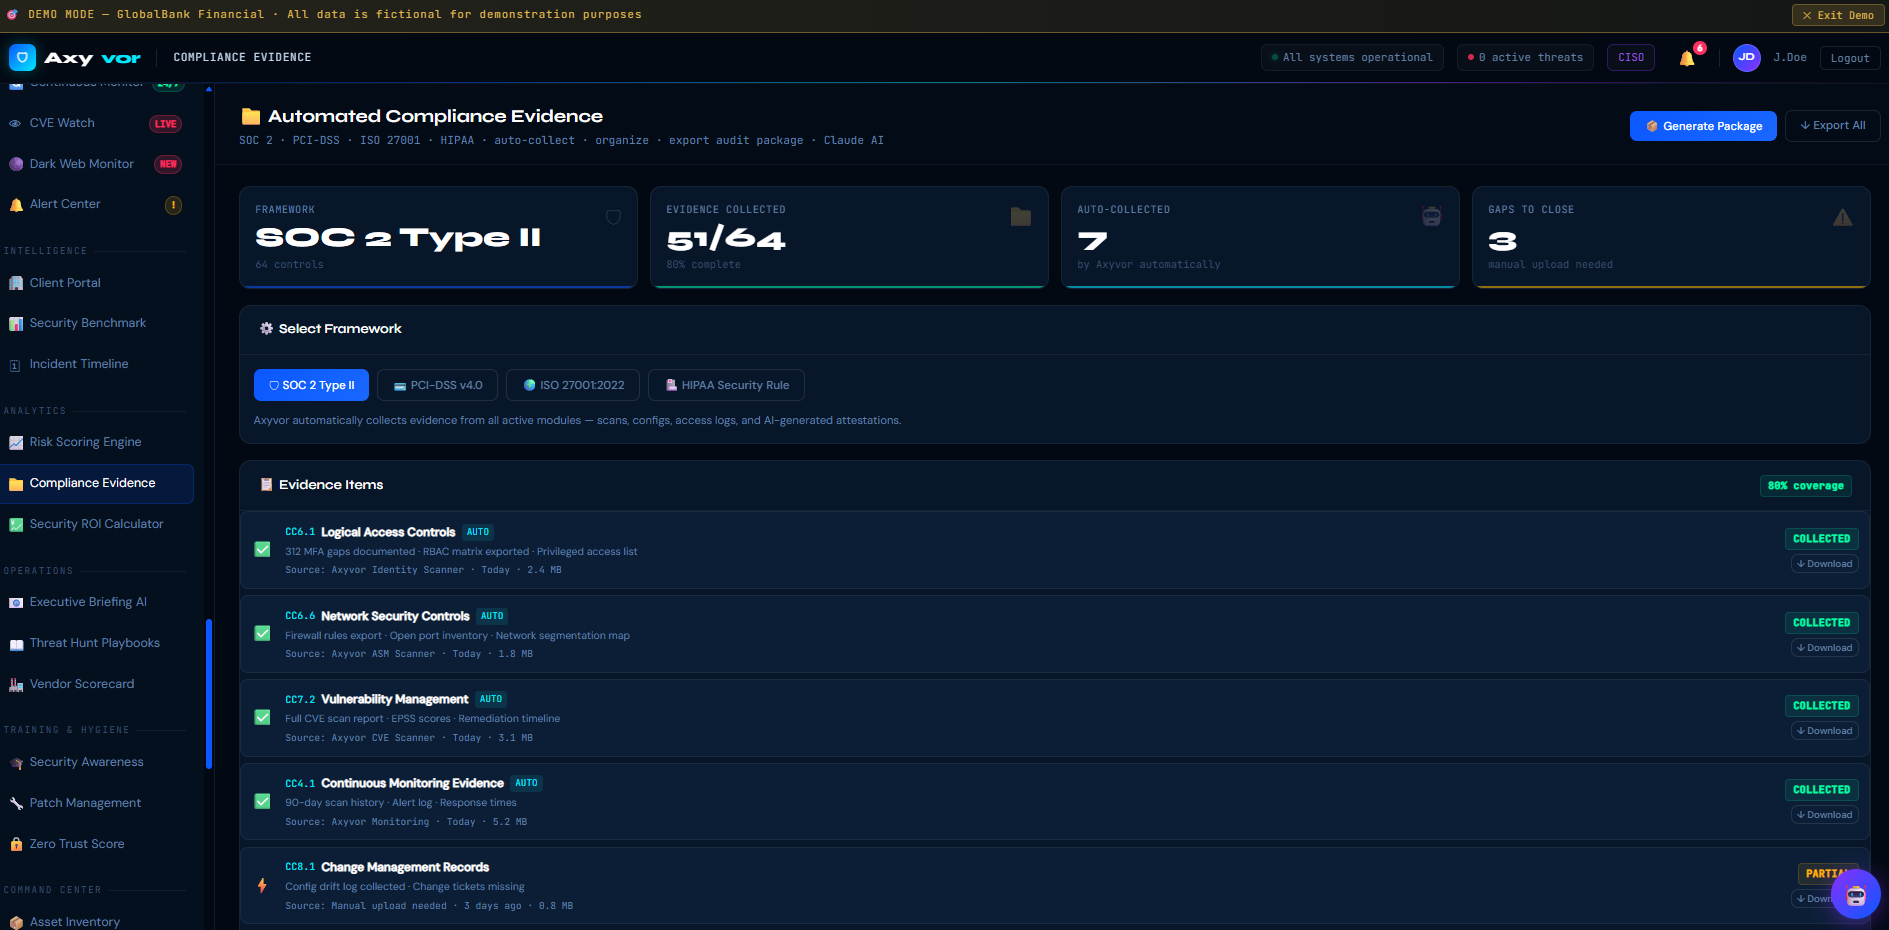Click COLLECTED status for CC6.1
The width and height of the screenshot is (1889, 930).
pyautogui.click(x=1821, y=539)
